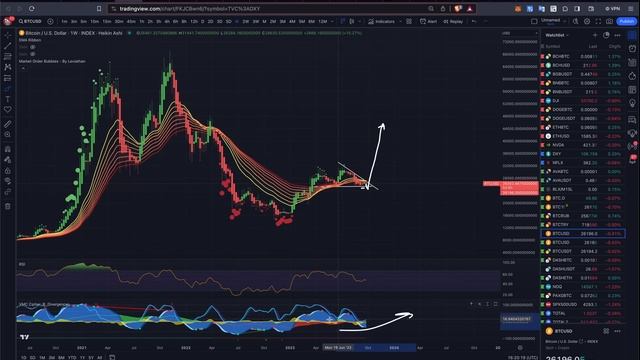Select the 30m timeframe
This screenshot has height=360, width=640.
point(119,21)
